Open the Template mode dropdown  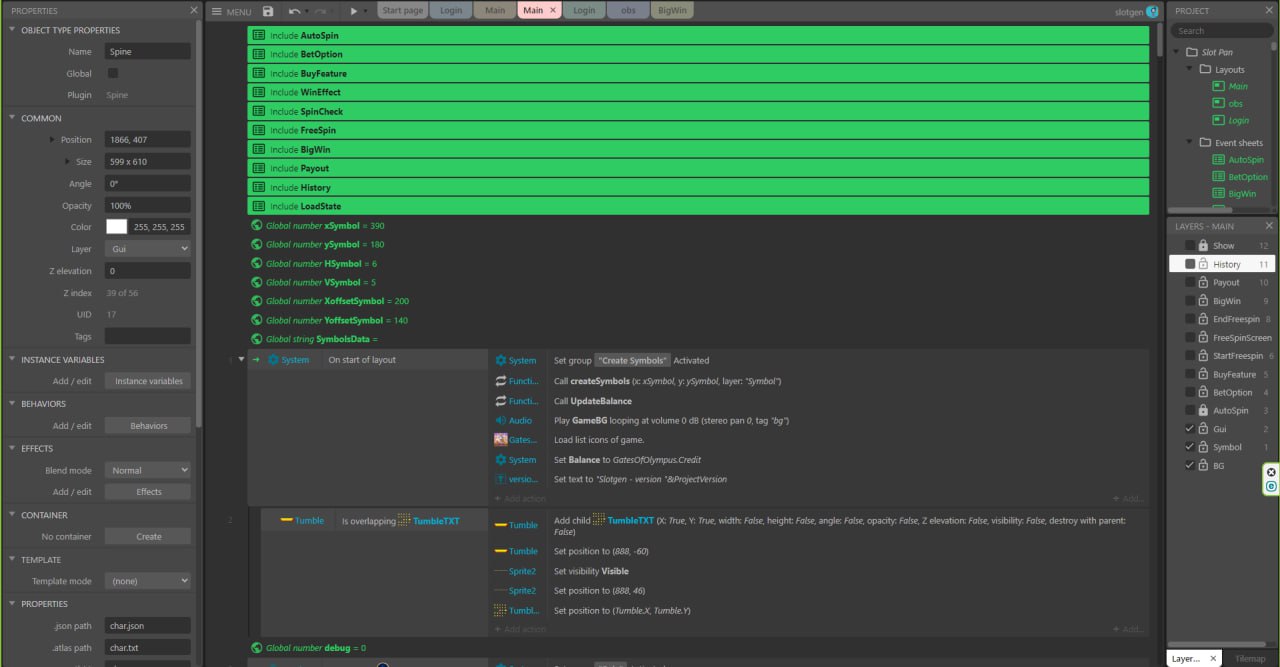coord(148,581)
